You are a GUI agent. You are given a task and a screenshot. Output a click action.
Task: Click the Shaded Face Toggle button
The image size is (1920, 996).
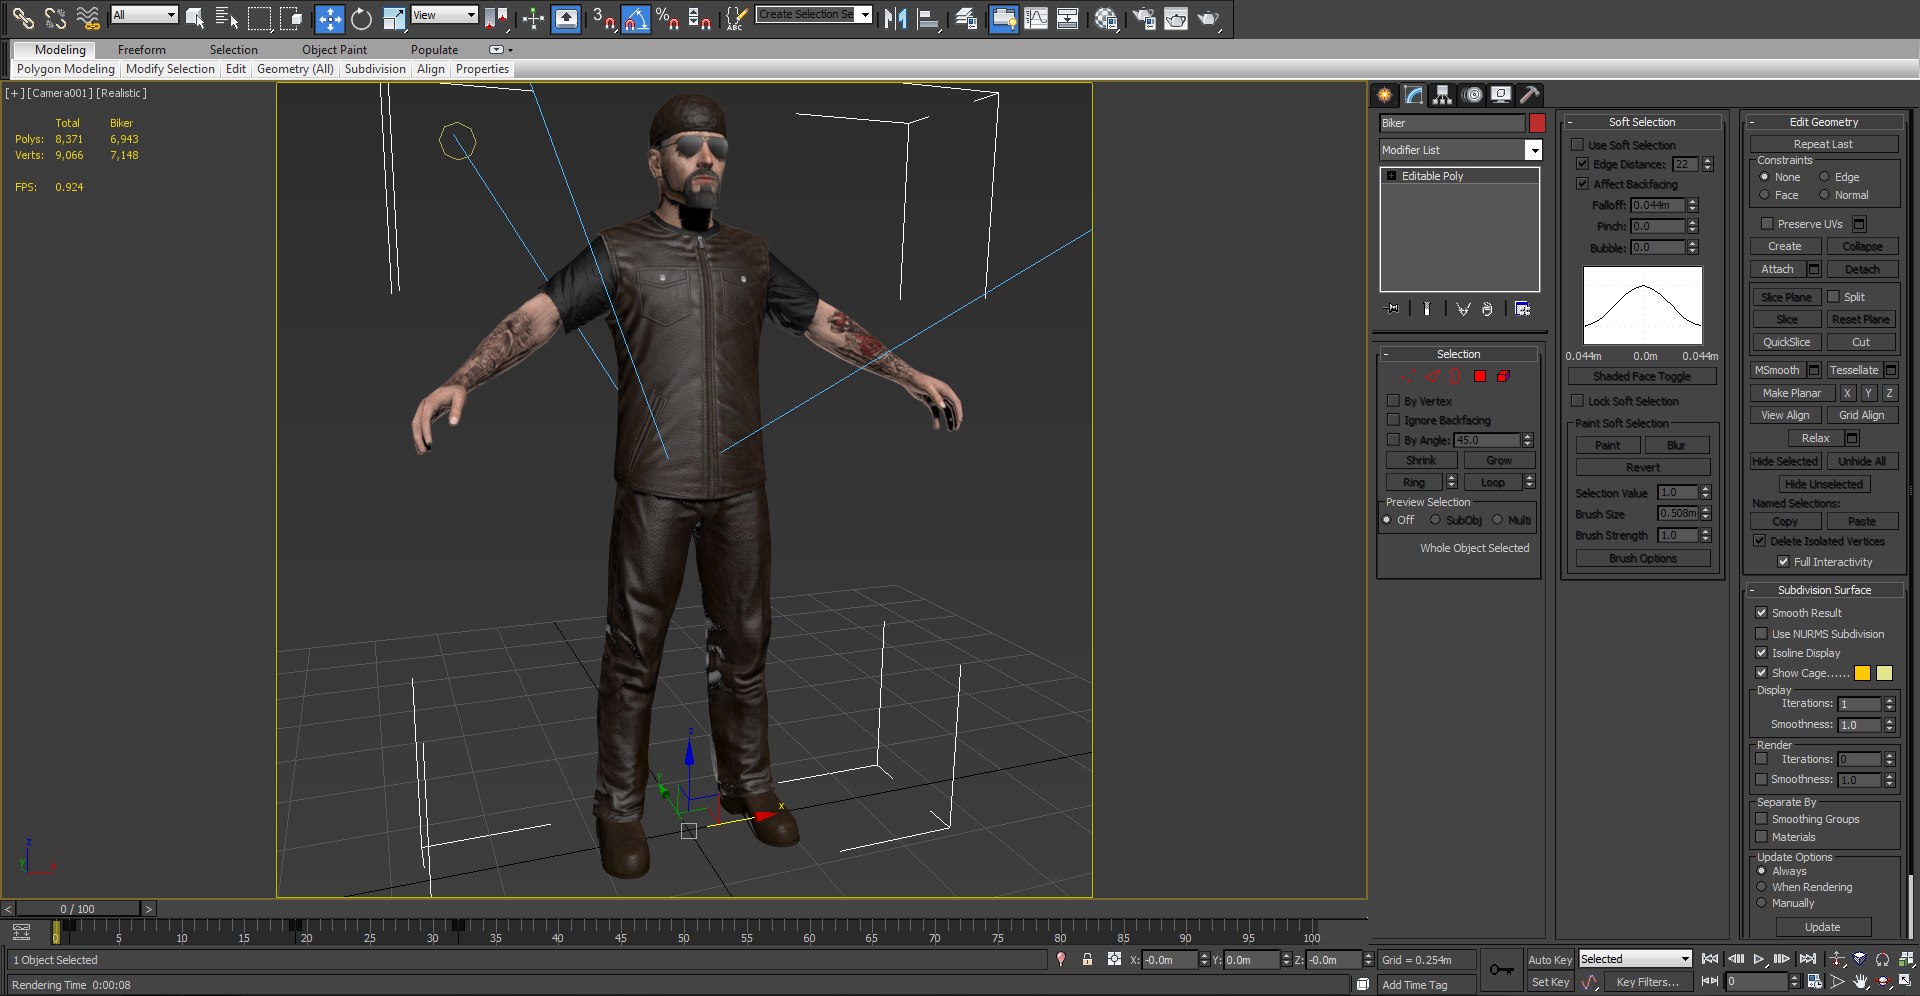click(x=1642, y=376)
